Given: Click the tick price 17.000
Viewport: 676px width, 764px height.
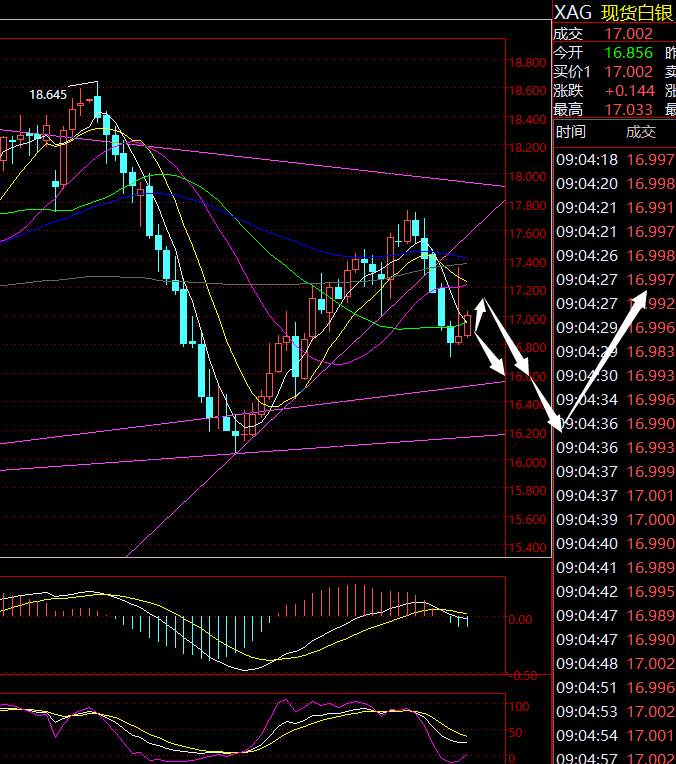Looking at the screenshot, I should (x=651, y=519).
